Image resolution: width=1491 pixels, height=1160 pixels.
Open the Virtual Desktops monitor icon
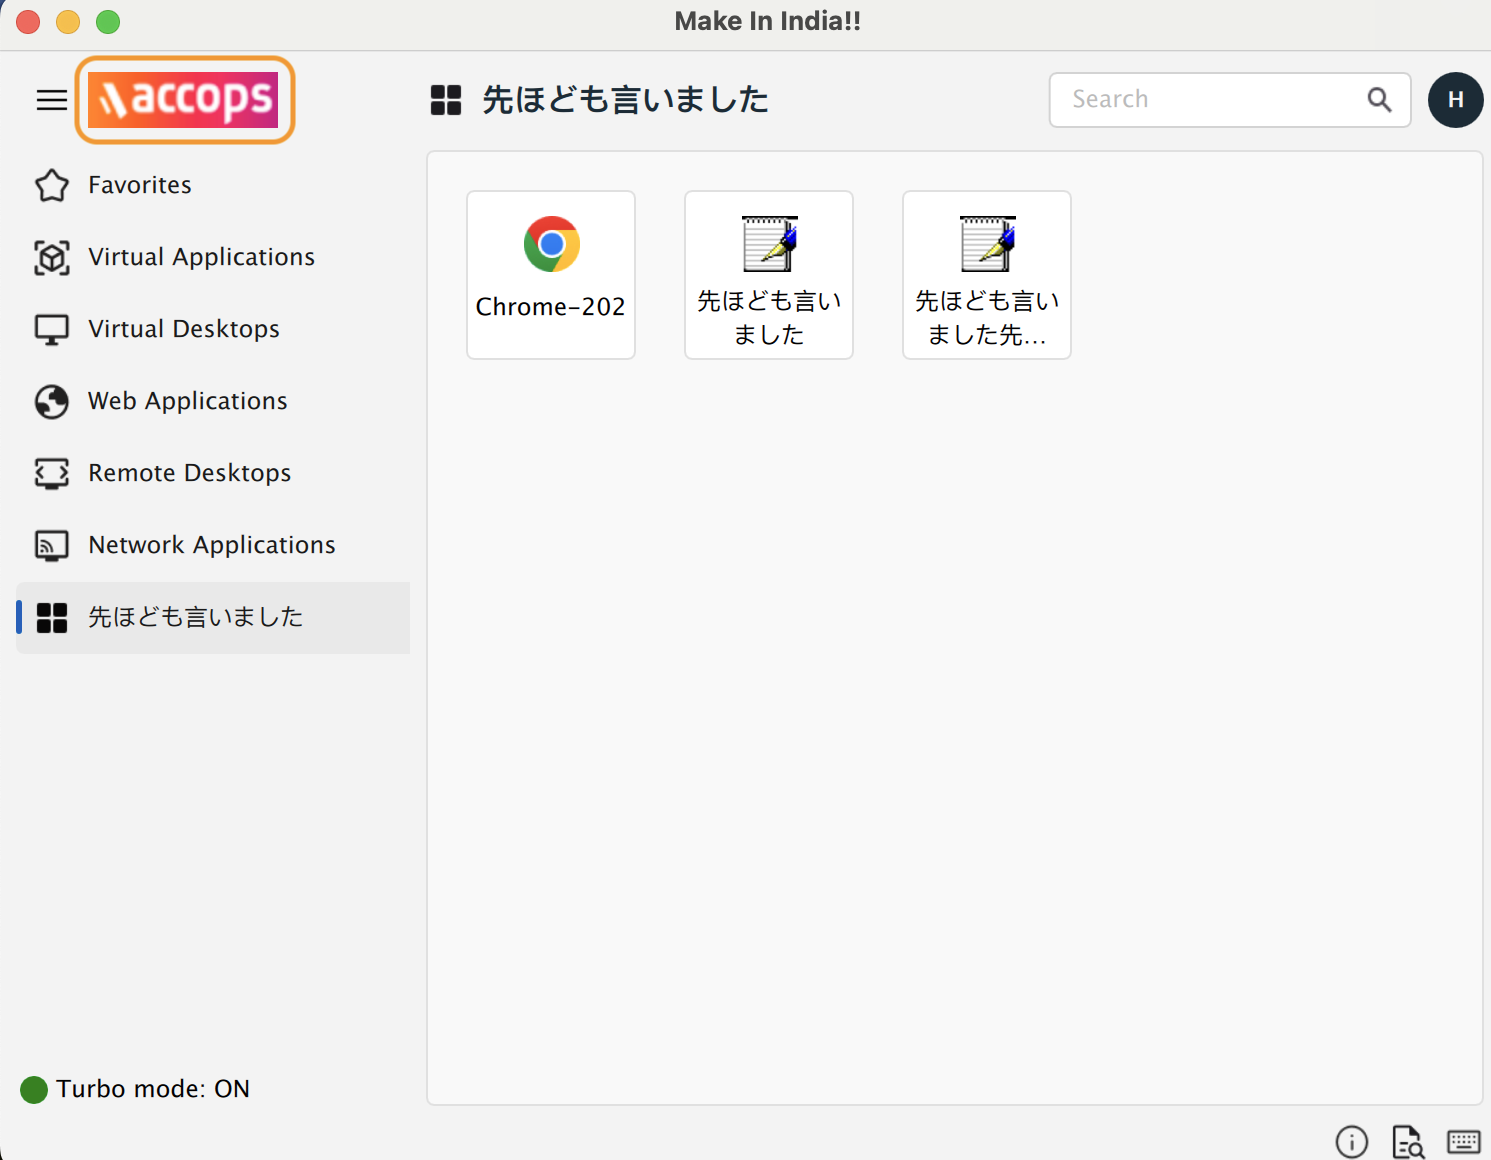point(52,330)
